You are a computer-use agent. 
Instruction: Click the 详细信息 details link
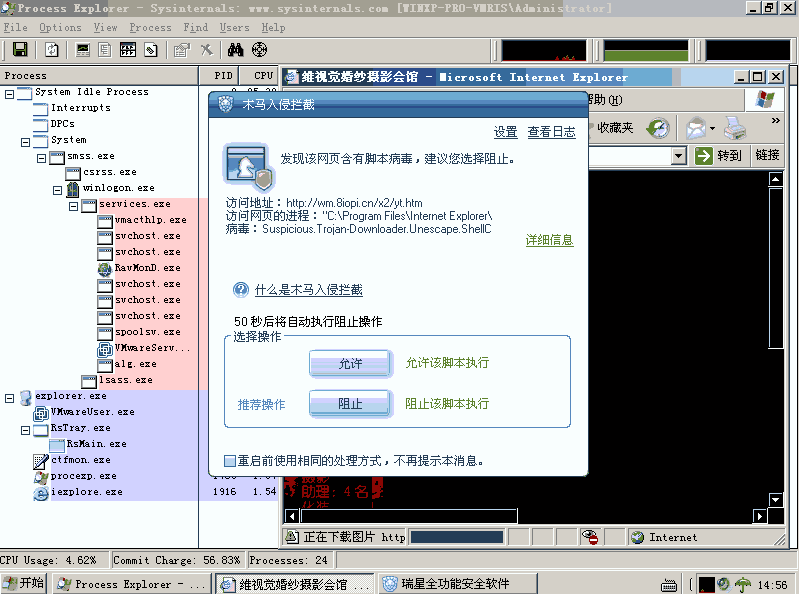tap(549, 240)
